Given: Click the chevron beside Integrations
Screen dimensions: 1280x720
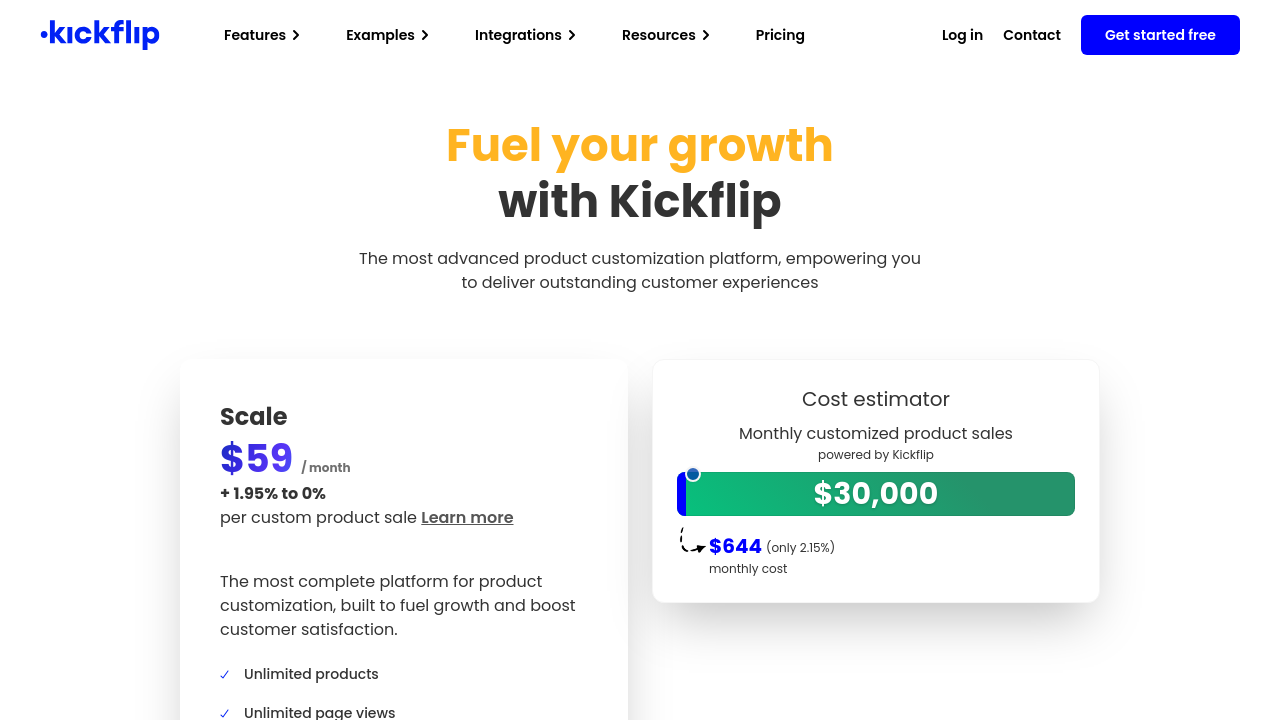Looking at the screenshot, I should 572,35.
